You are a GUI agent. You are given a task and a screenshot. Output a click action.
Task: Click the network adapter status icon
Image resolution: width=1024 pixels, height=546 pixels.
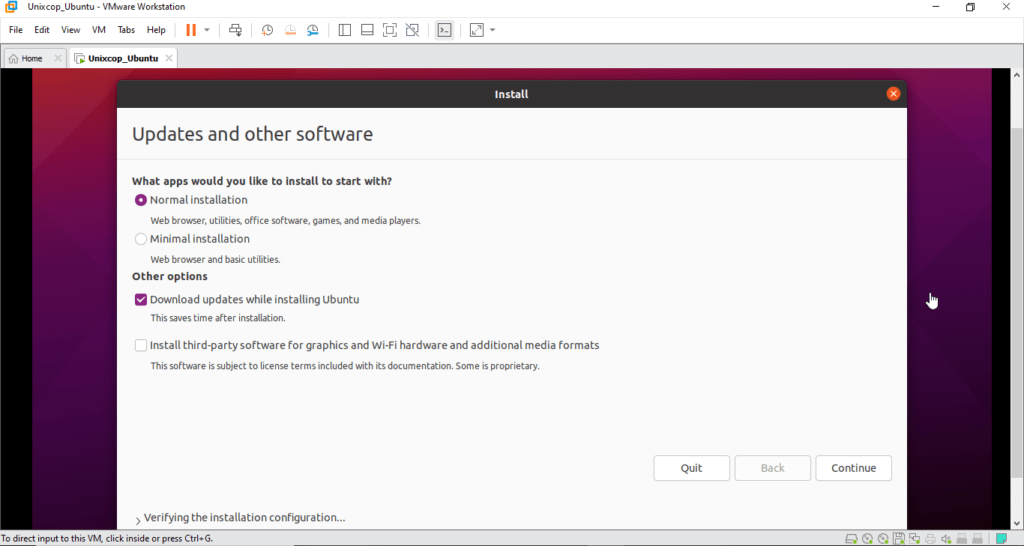pos(914,539)
